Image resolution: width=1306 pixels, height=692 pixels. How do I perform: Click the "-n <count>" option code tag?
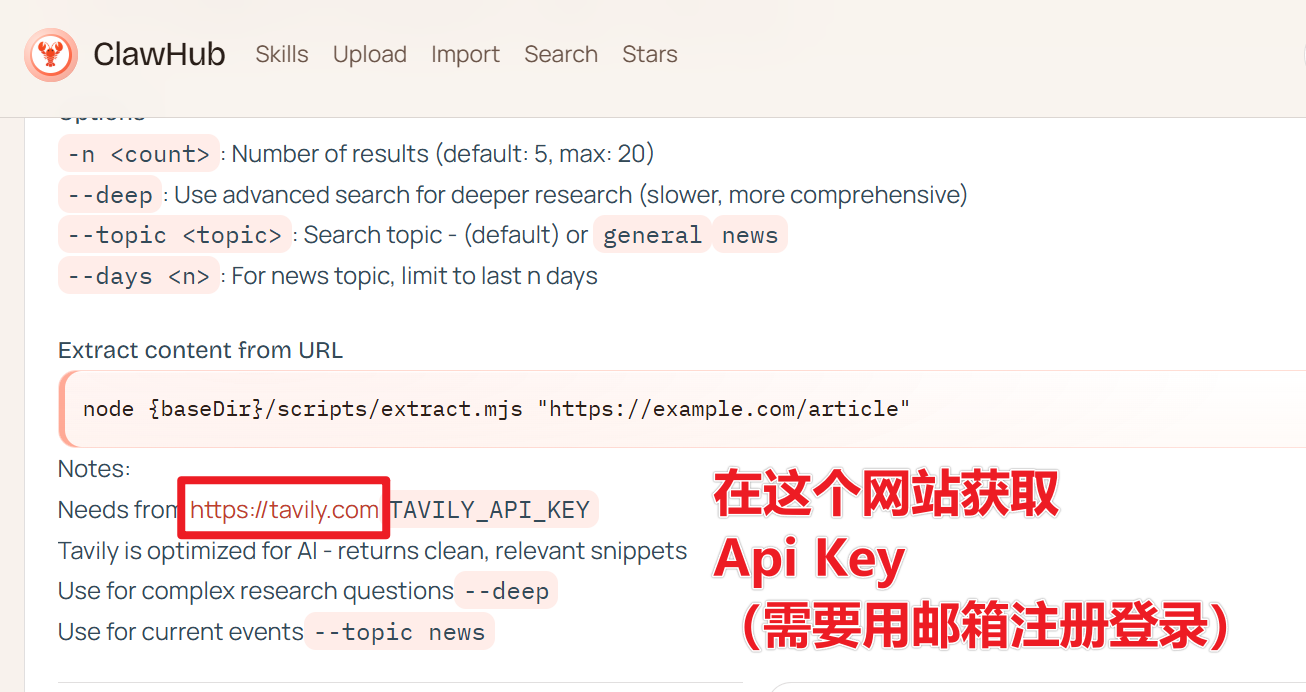[138, 154]
